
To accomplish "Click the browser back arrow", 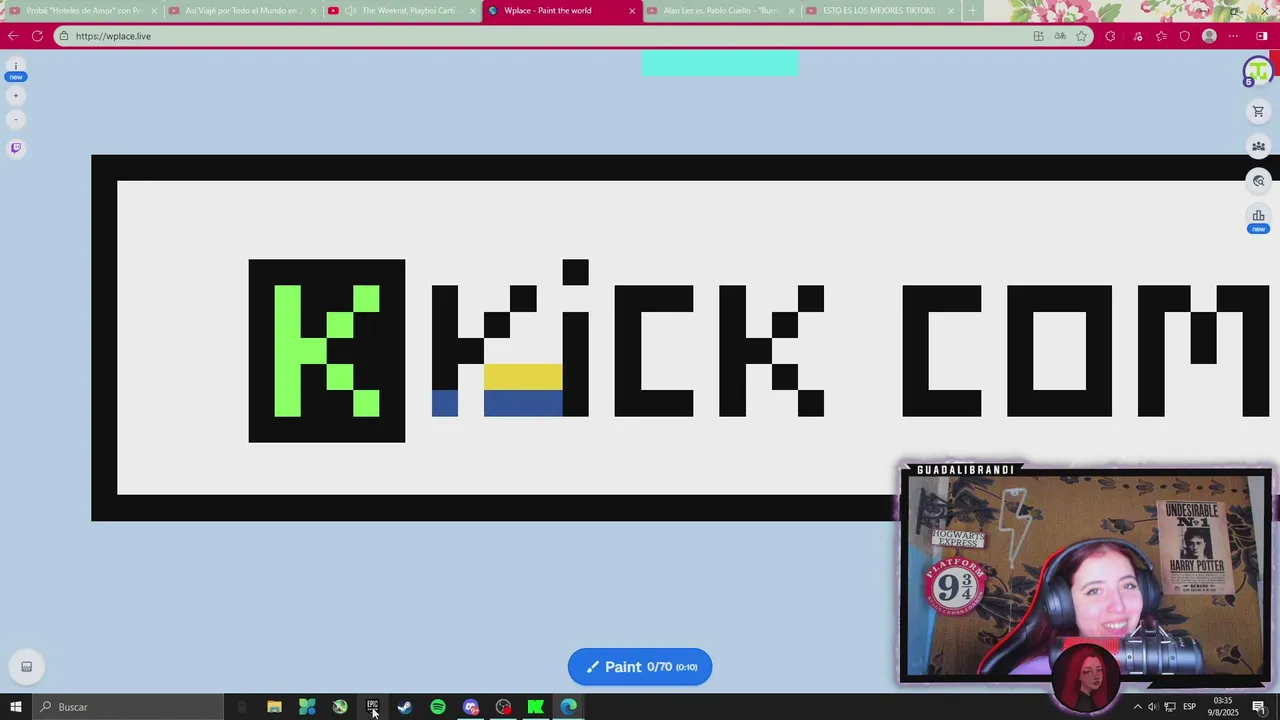I will (13, 36).
